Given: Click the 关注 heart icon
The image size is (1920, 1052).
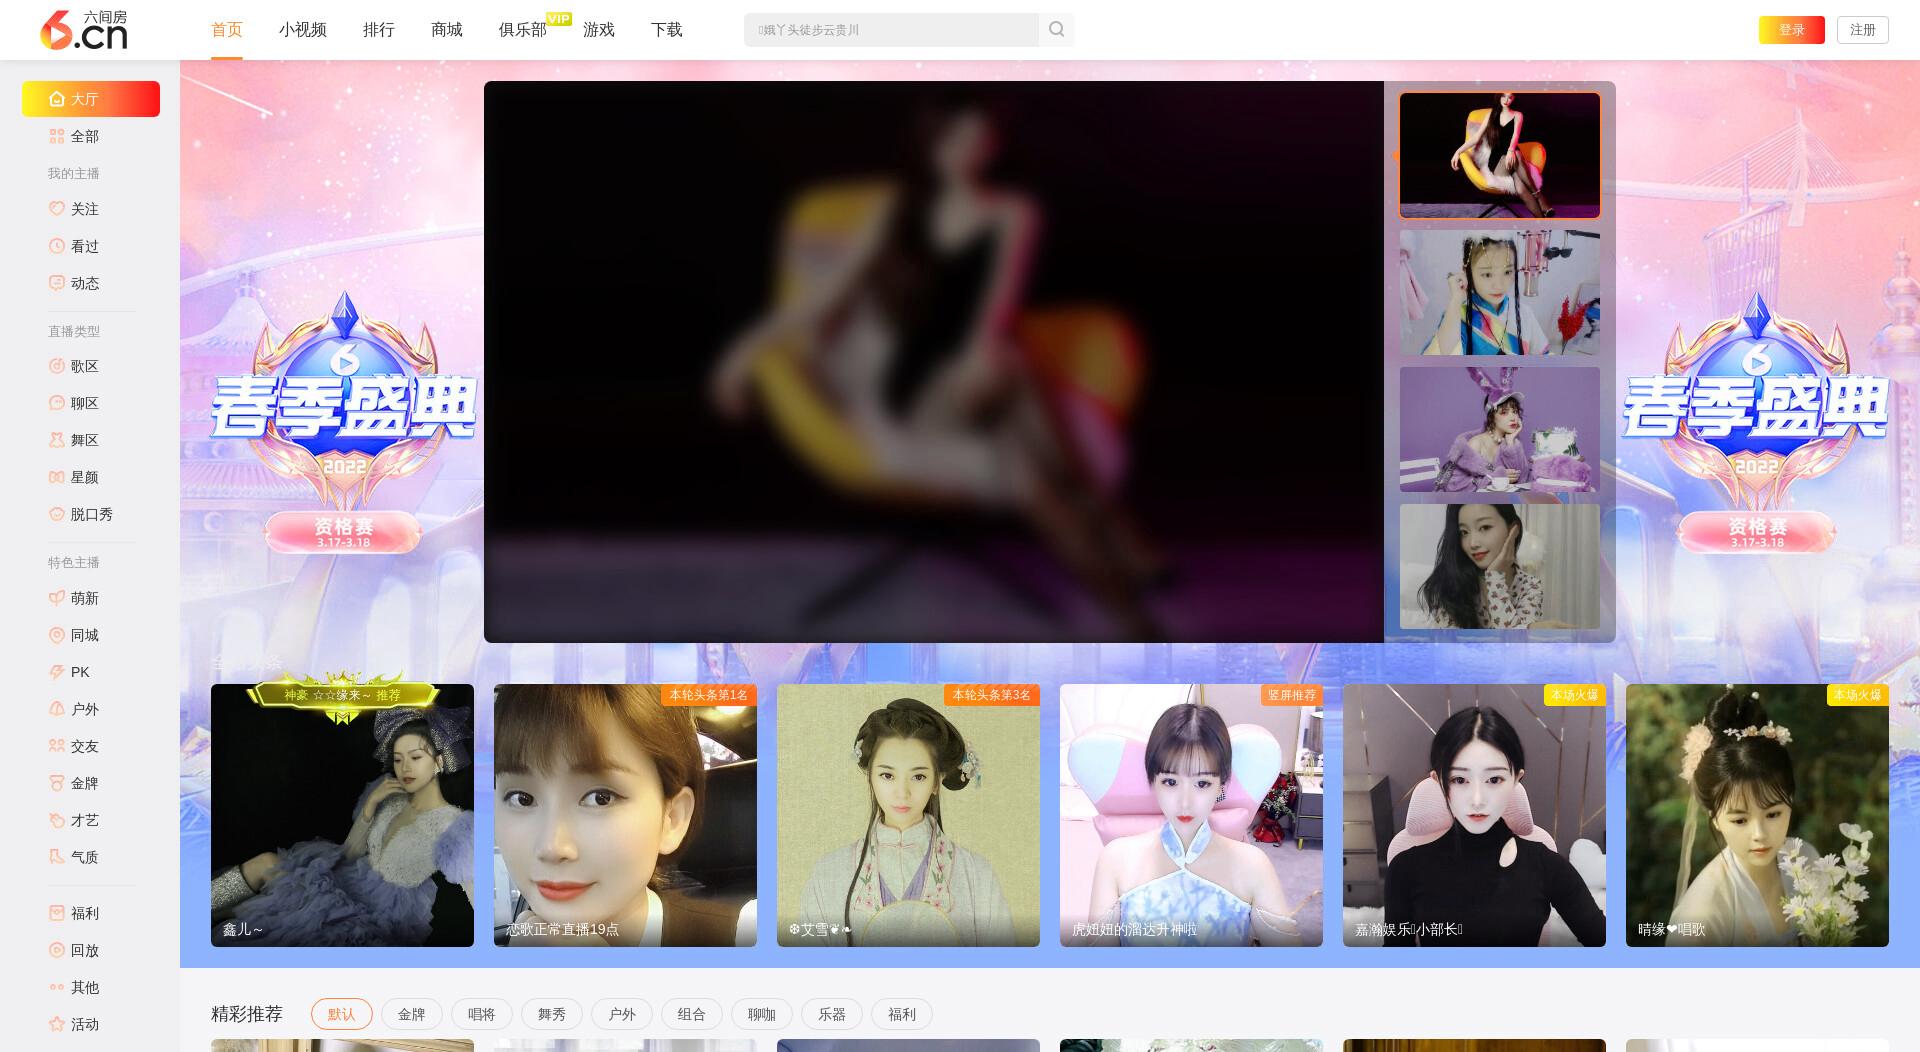Looking at the screenshot, I should click(57, 209).
